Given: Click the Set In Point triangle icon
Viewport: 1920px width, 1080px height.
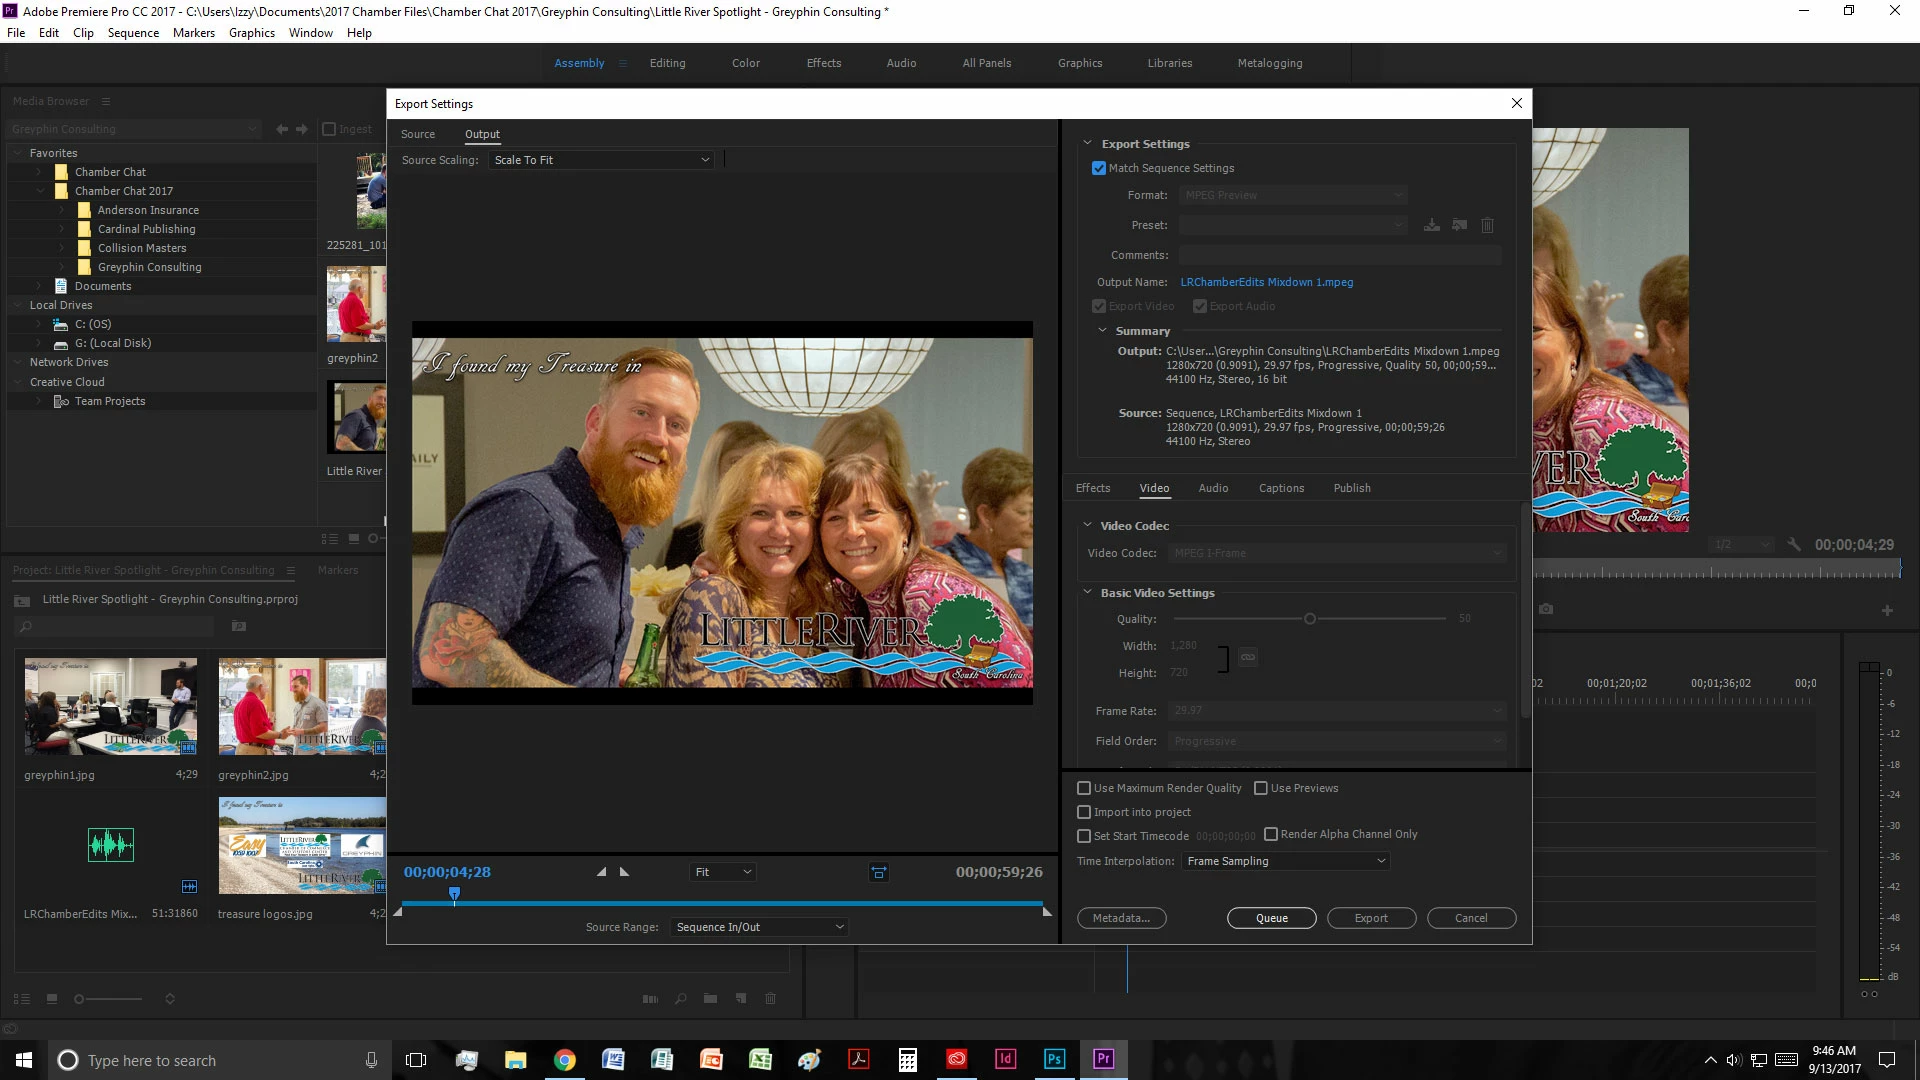Looking at the screenshot, I should click(x=601, y=872).
